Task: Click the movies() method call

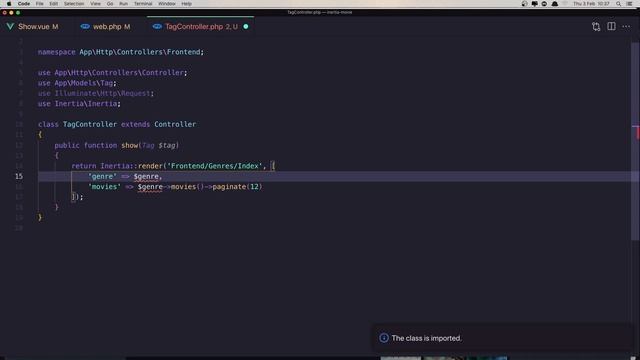Action: tap(187, 187)
